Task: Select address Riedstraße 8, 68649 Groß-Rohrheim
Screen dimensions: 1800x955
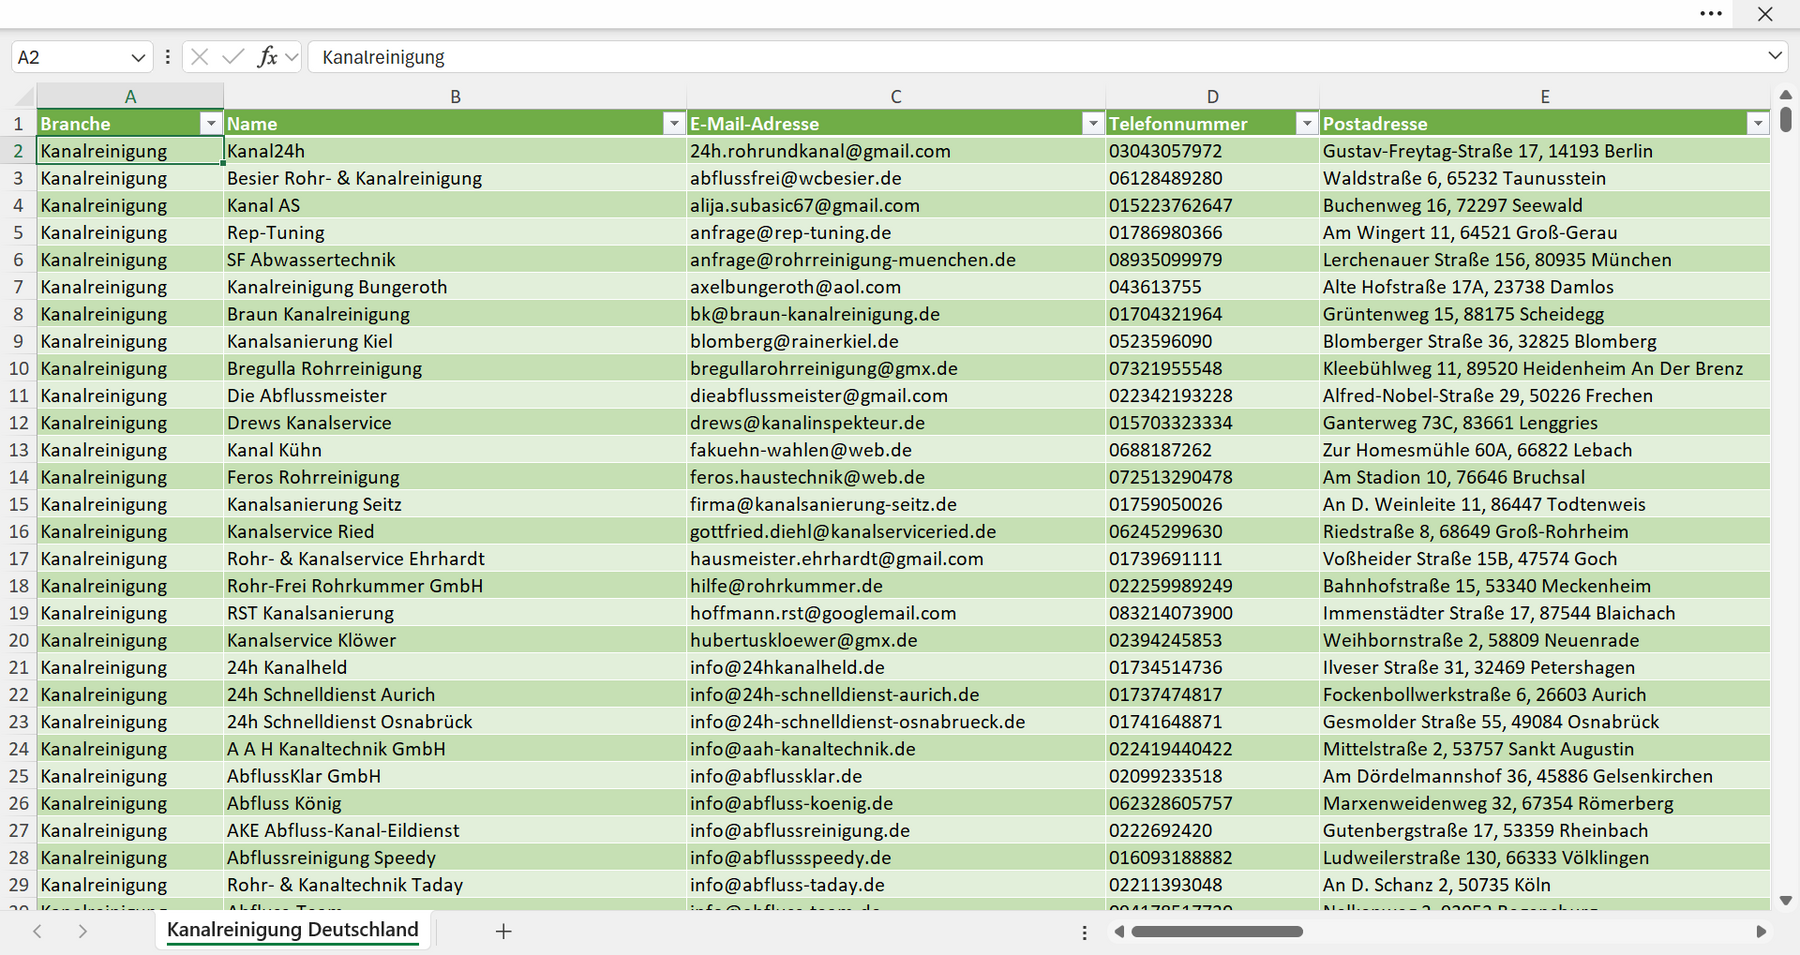Action: pos(1545,532)
